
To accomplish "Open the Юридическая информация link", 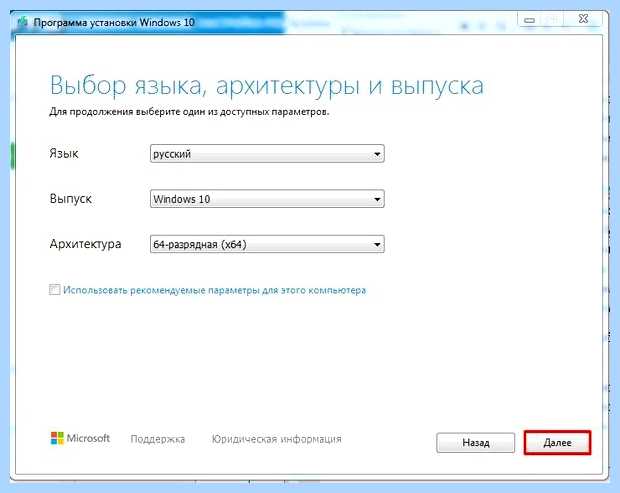I will pyautogui.click(x=276, y=439).
